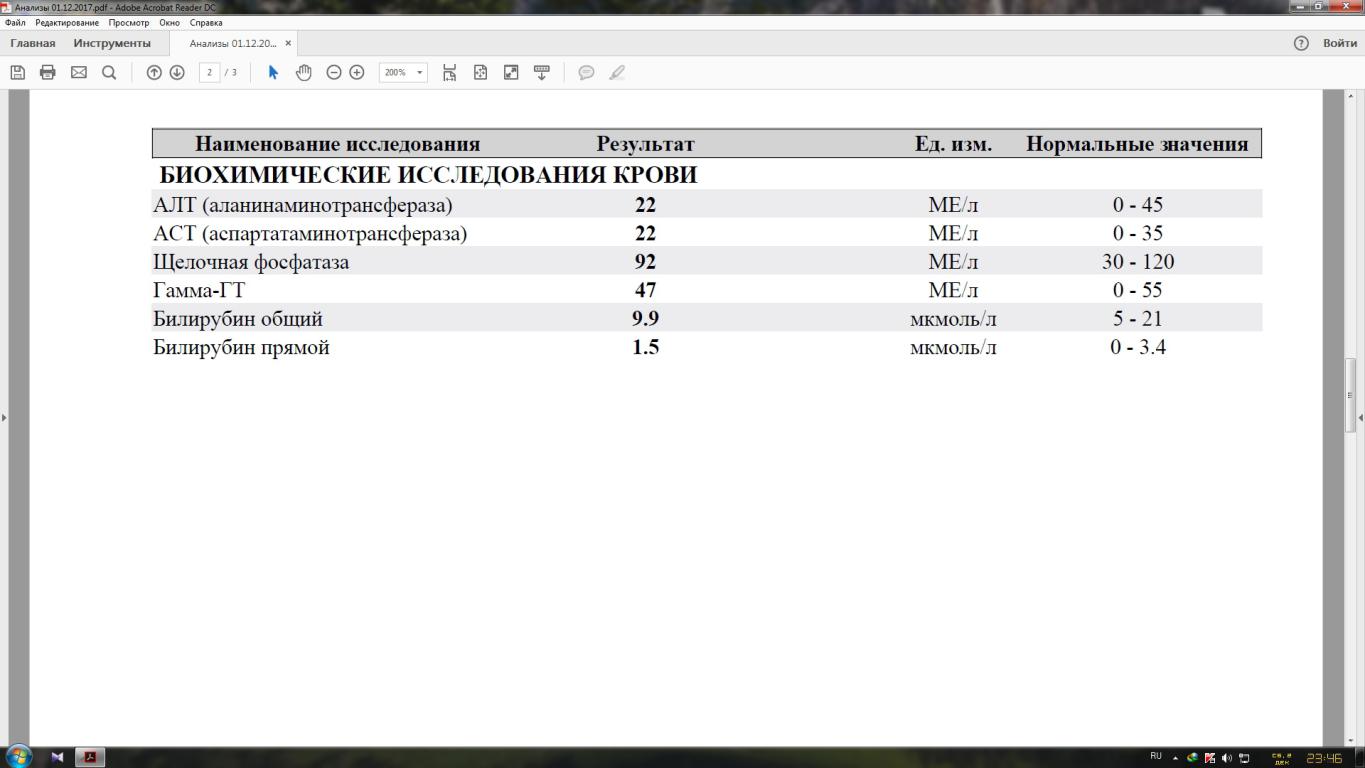Click the Save file icon
The width and height of the screenshot is (1365, 768).
pyautogui.click(x=17, y=72)
